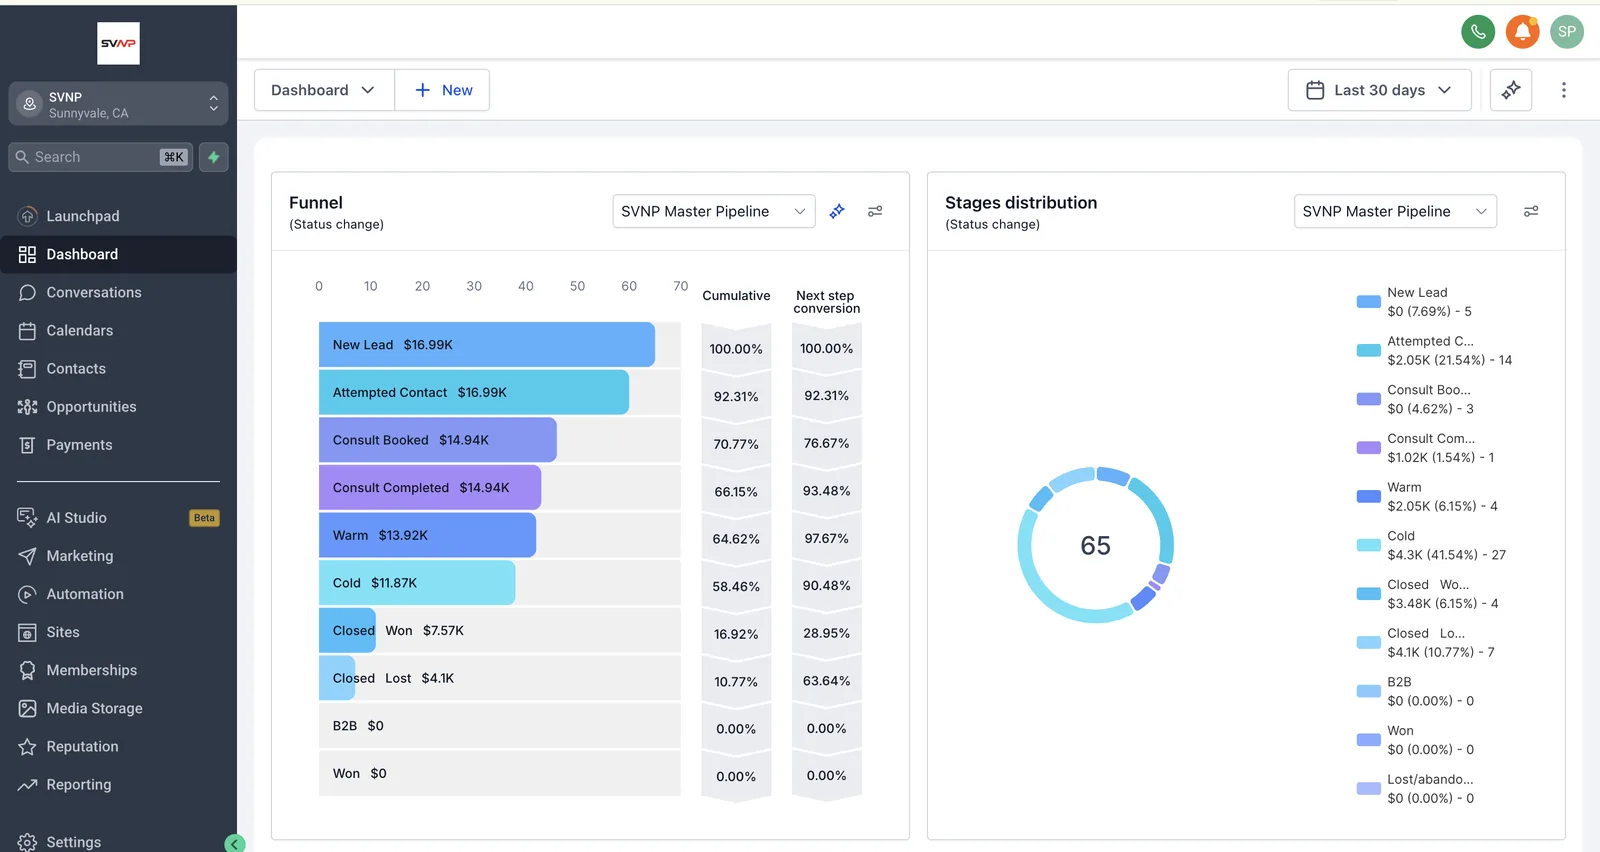The height and width of the screenshot is (852, 1600).
Task: Open Contacts in sidebar
Action: 118,368
